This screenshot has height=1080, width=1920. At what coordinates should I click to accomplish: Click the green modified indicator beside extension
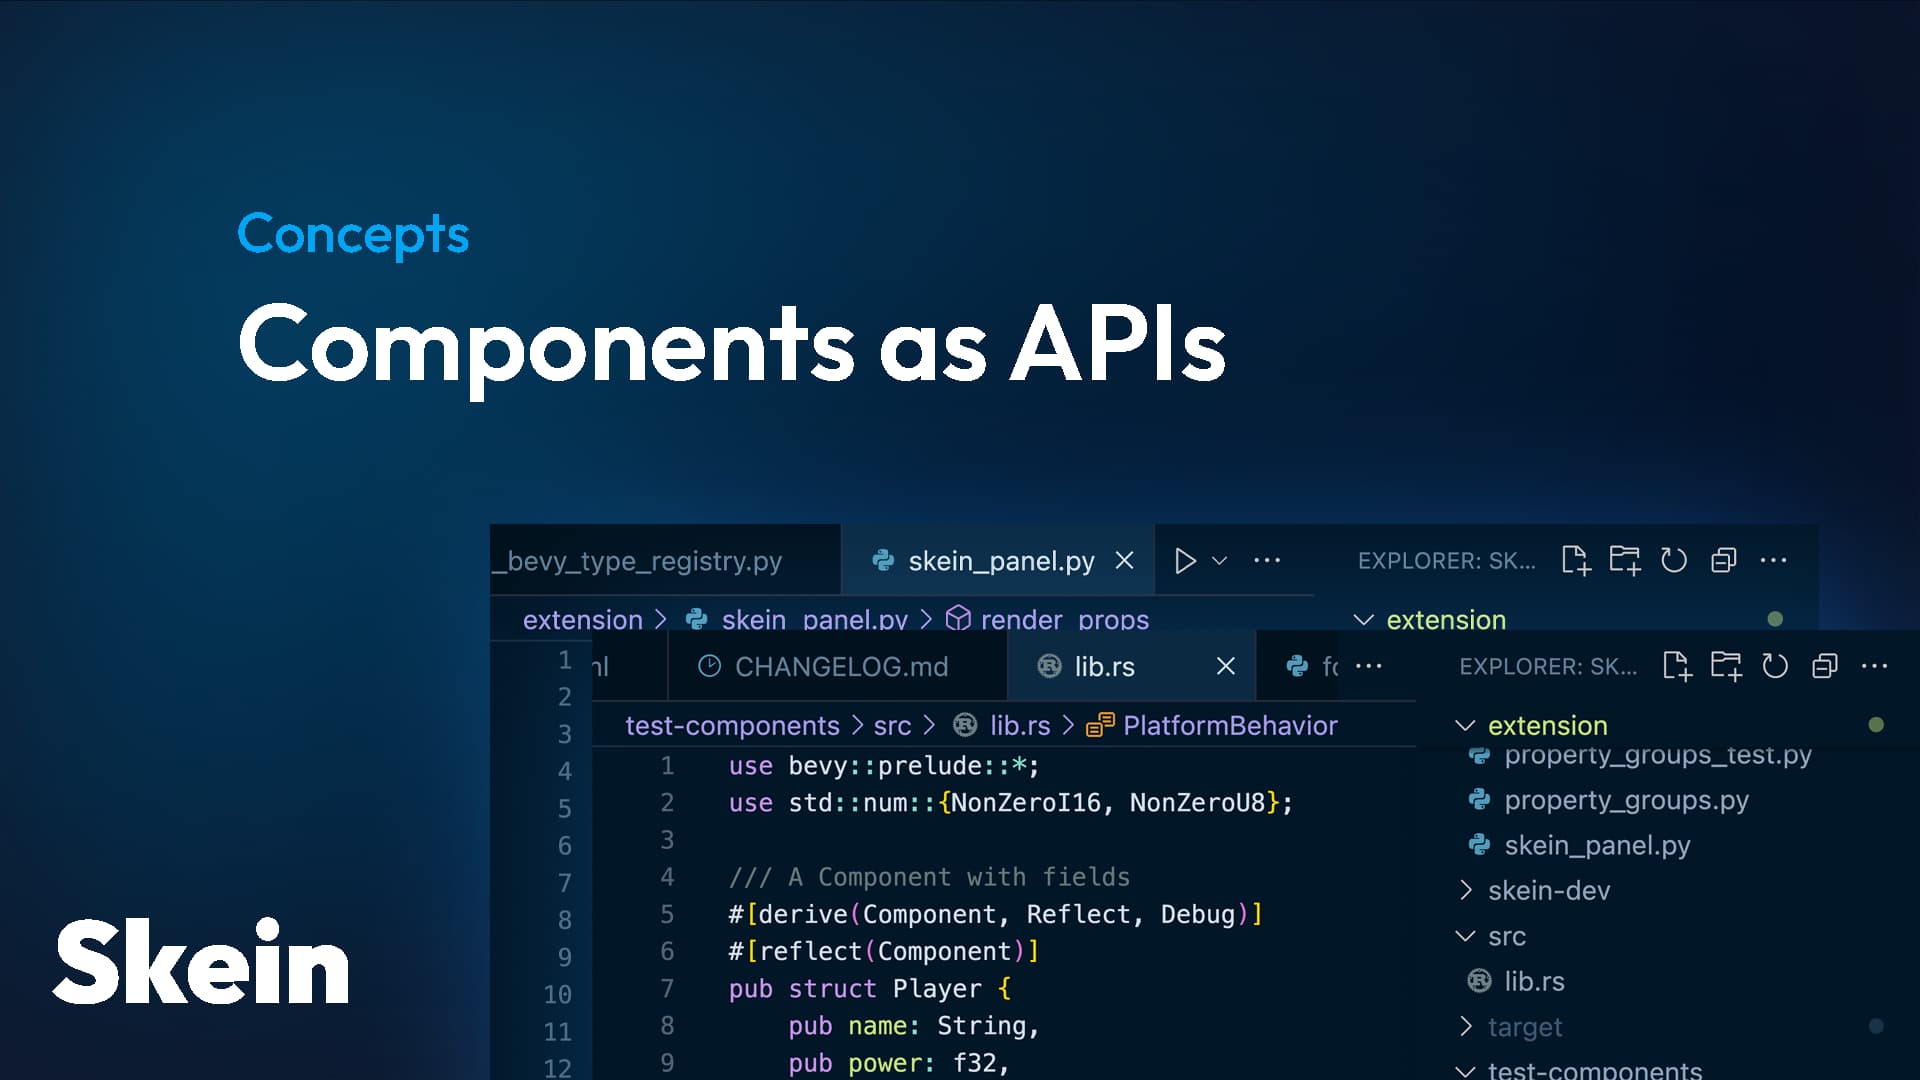pos(1874,725)
